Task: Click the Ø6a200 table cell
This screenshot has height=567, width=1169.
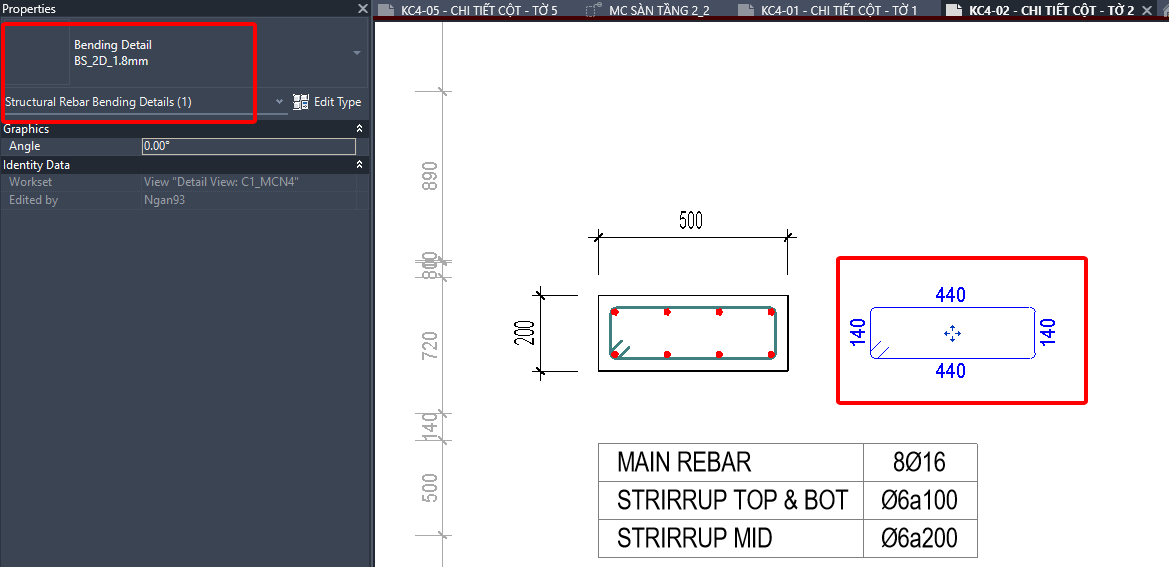Action: tap(920, 538)
